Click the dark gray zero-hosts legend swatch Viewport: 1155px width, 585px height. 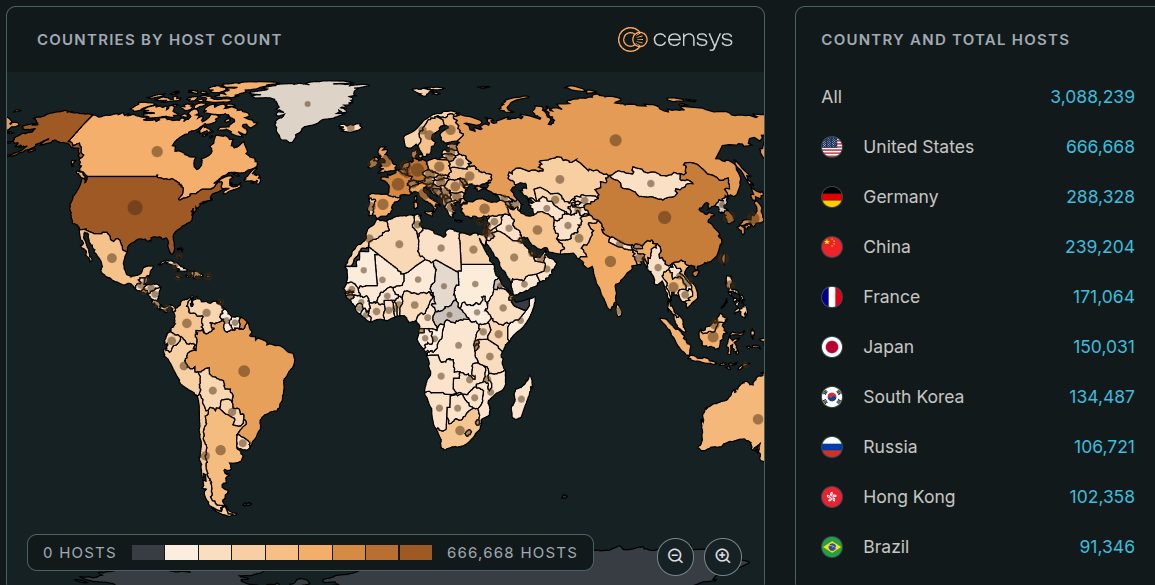[x=147, y=553]
